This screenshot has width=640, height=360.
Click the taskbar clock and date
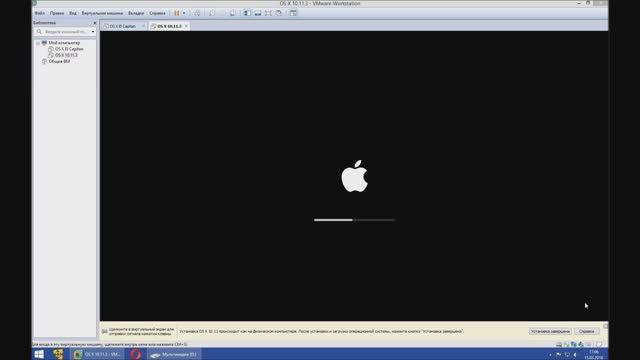594,355
